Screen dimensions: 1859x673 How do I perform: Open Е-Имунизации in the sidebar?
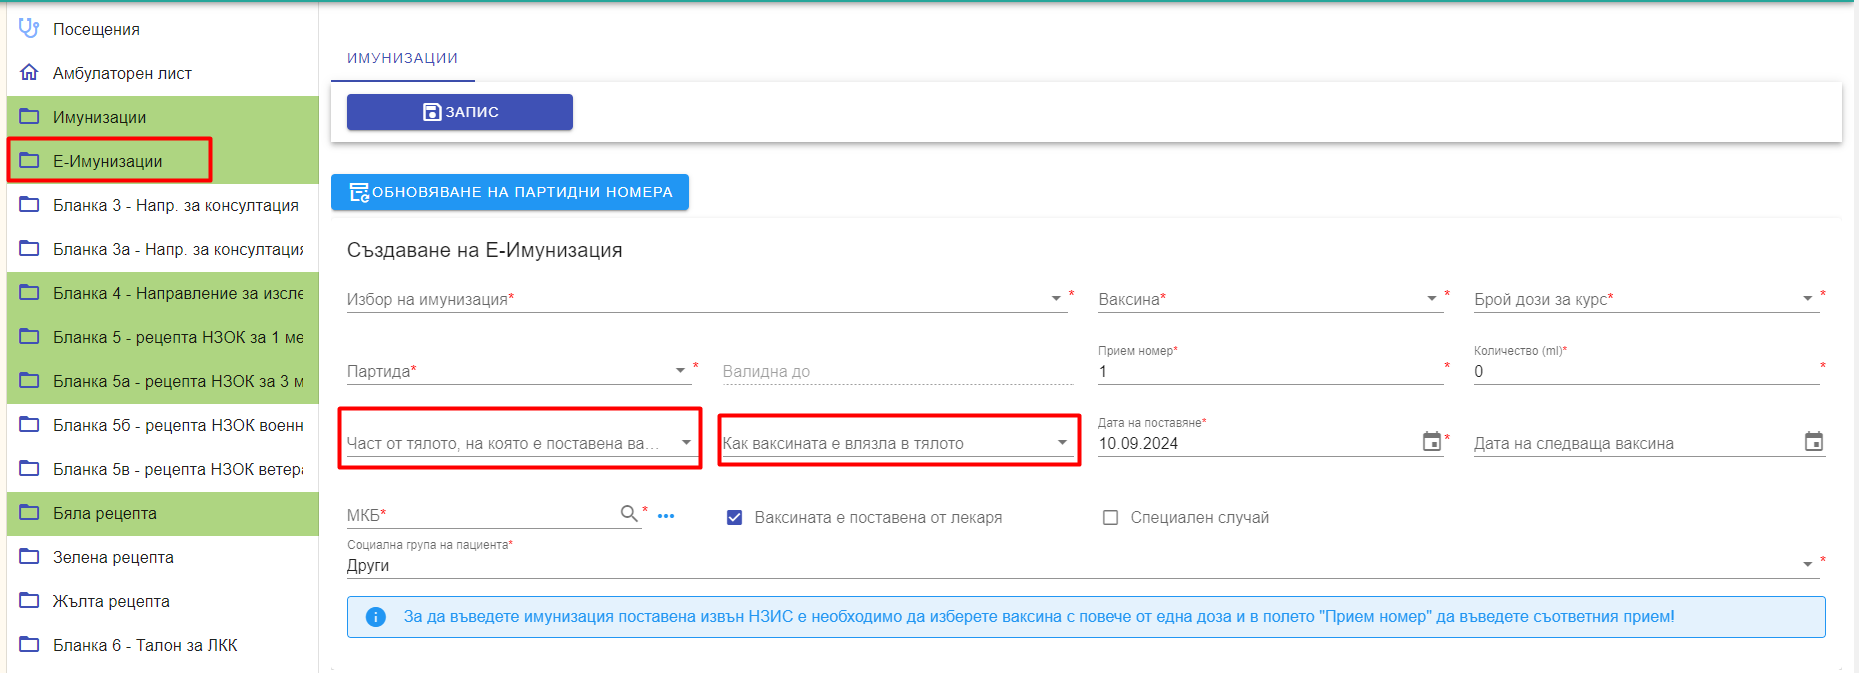coord(110,160)
